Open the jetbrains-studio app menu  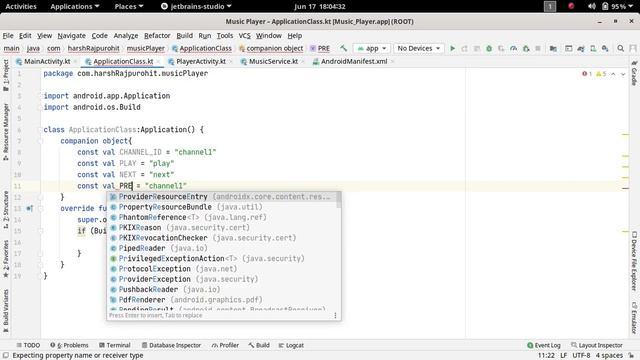(x=196, y=7)
